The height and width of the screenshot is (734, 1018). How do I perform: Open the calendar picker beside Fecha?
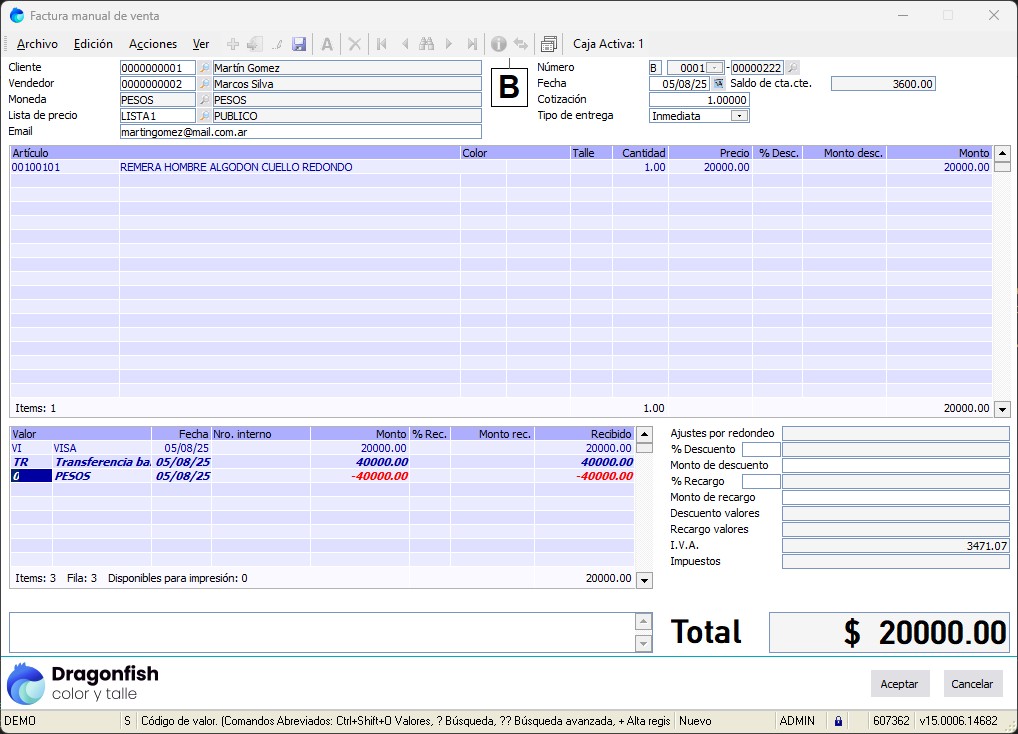point(717,84)
